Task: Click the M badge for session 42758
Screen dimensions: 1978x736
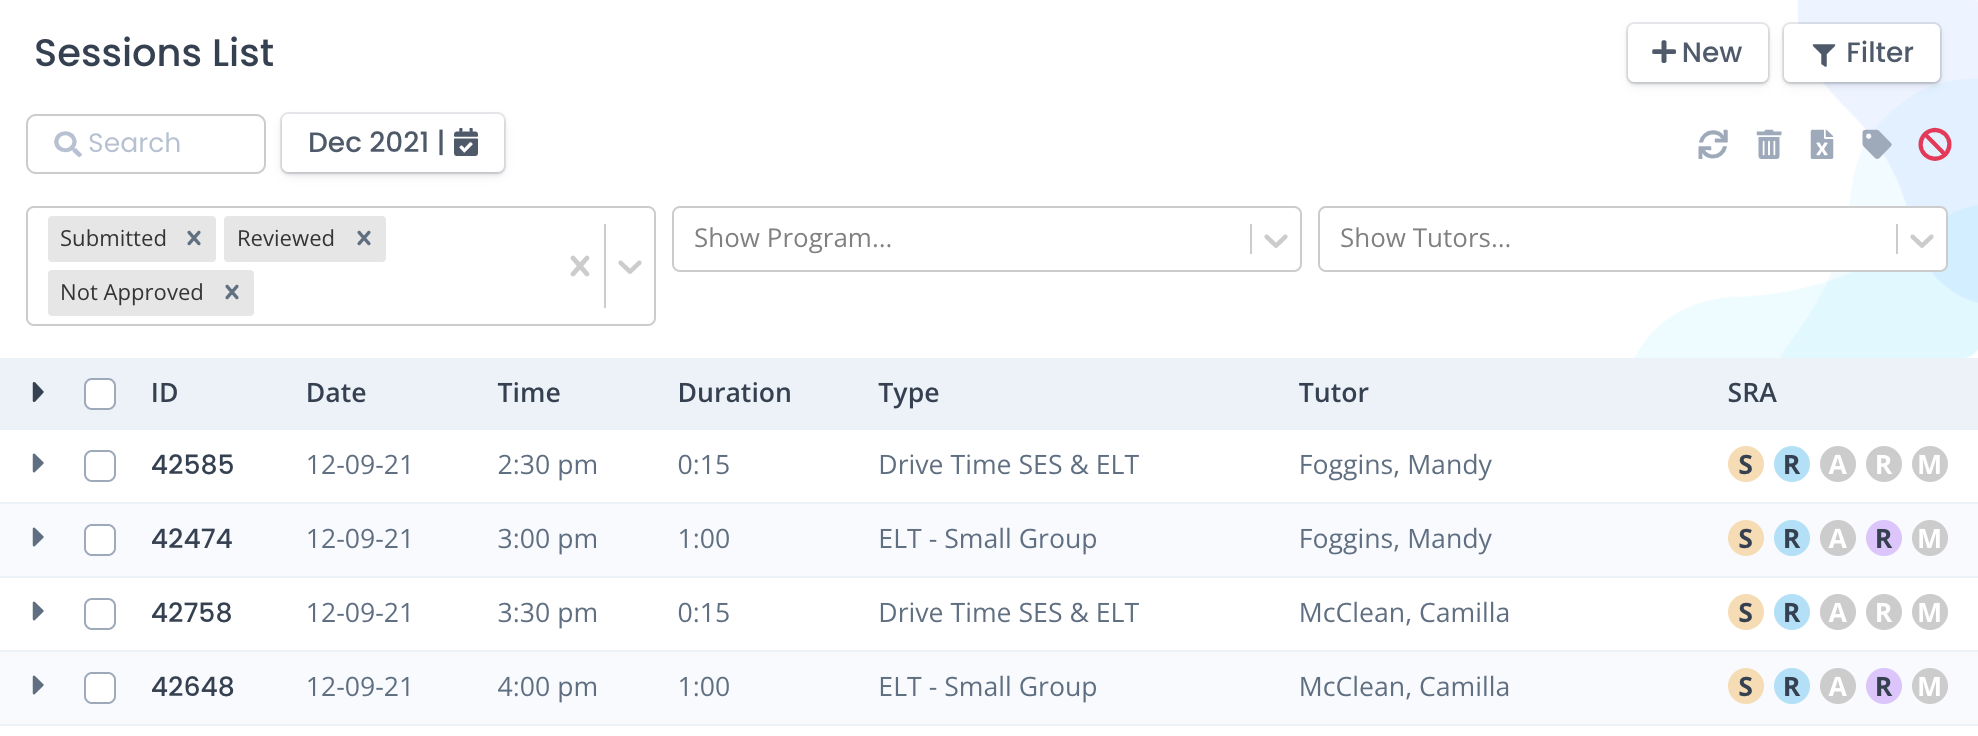Action: tap(1930, 613)
